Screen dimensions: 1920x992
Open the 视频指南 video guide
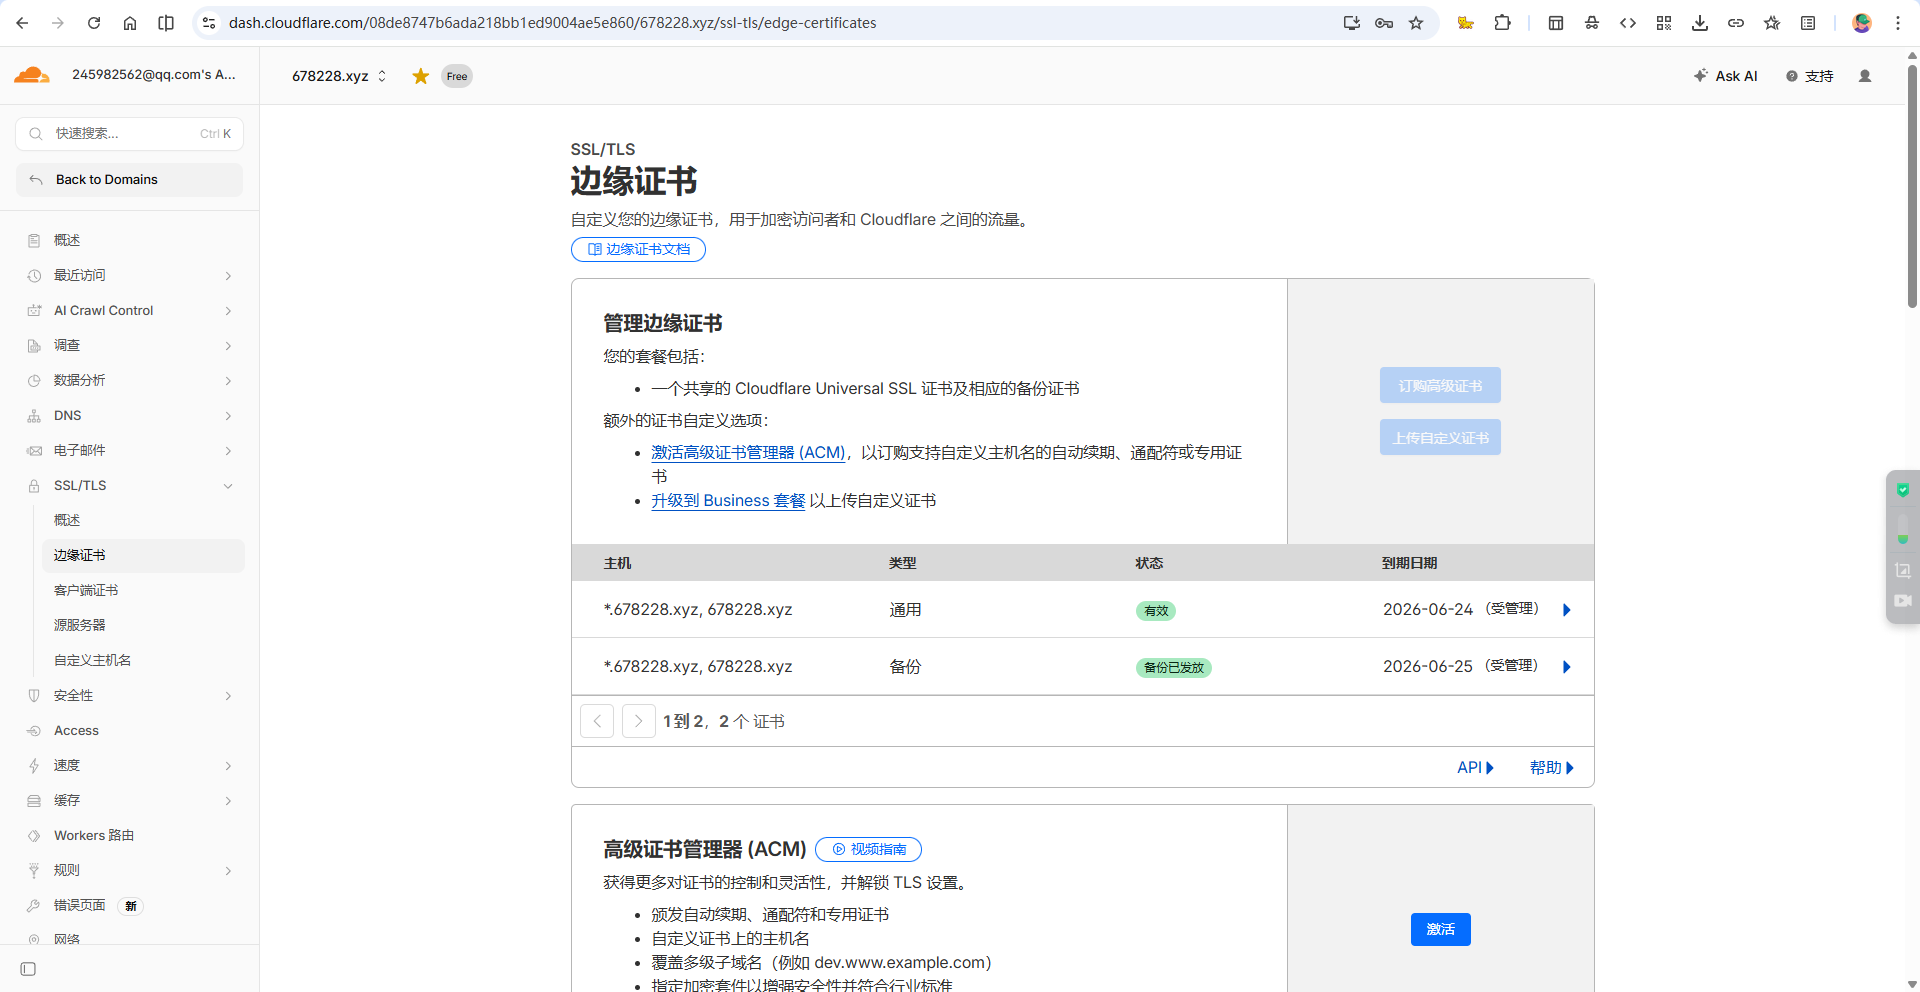pyautogui.click(x=868, y=849)
